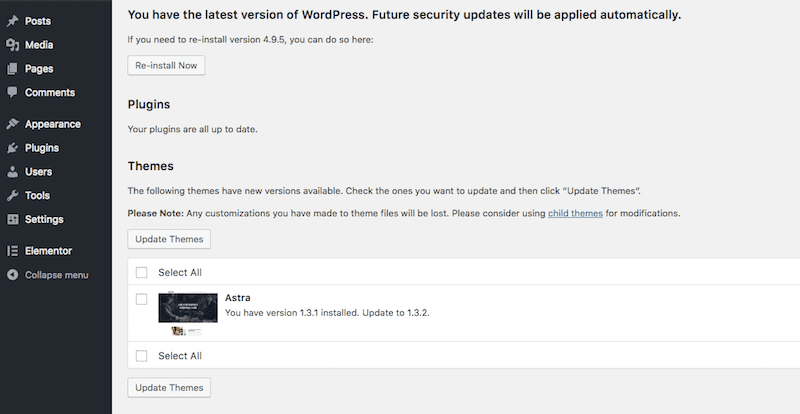Click the Comments speech bubble icon
The height and width of the screenshot is (414, 800).
13,92
